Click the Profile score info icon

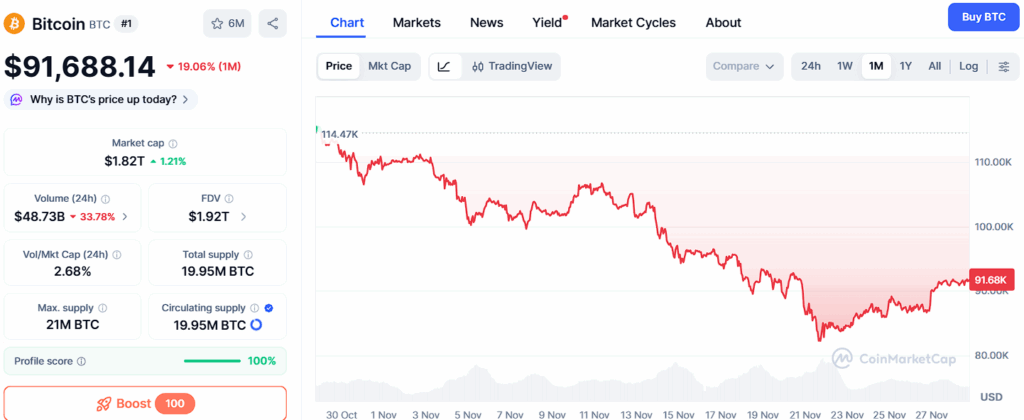click(x=82, y=361)
